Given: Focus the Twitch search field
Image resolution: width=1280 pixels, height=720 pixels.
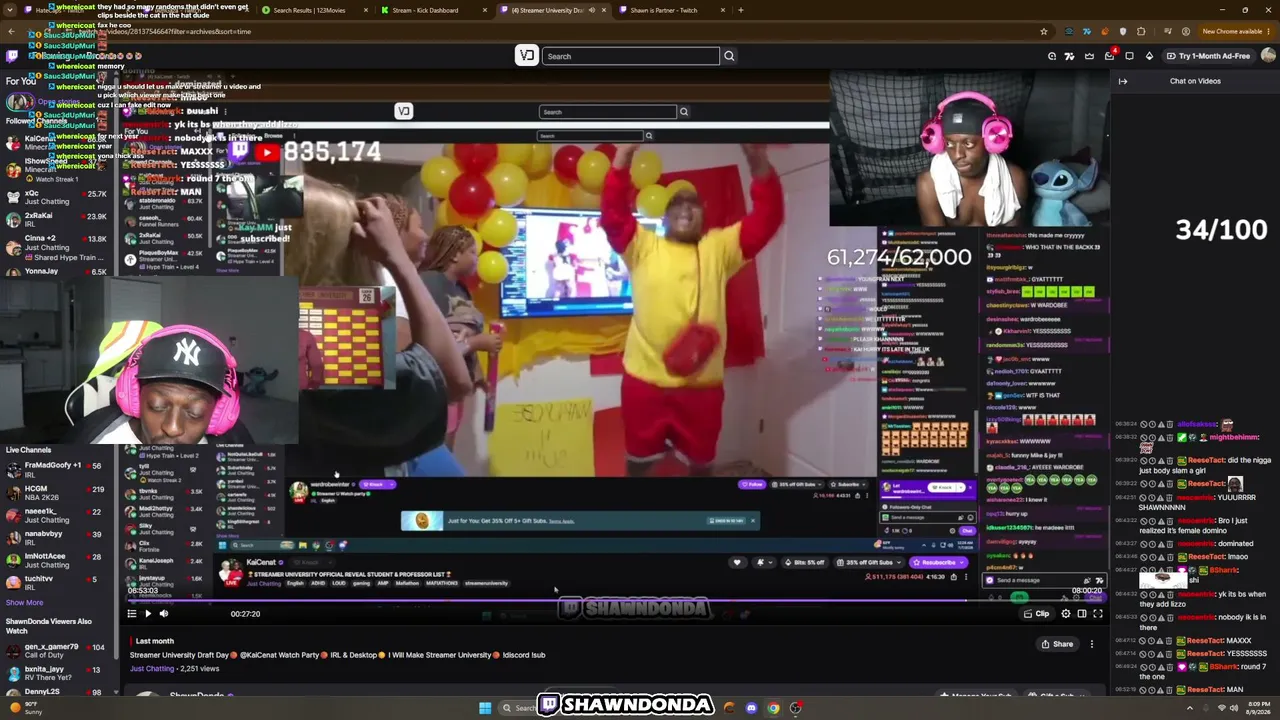Looking at the screenshot, I should [x=631, y=56].
